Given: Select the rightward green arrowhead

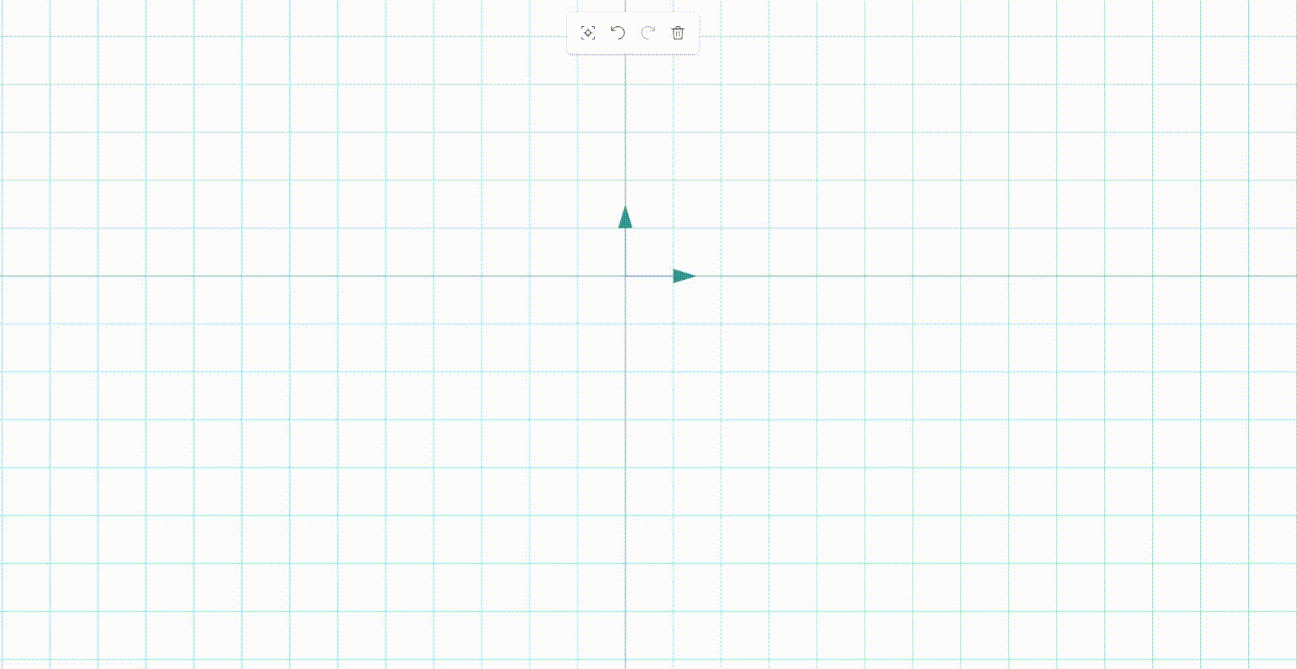Looking at the screenshot, I should click(x=684, y=276).
